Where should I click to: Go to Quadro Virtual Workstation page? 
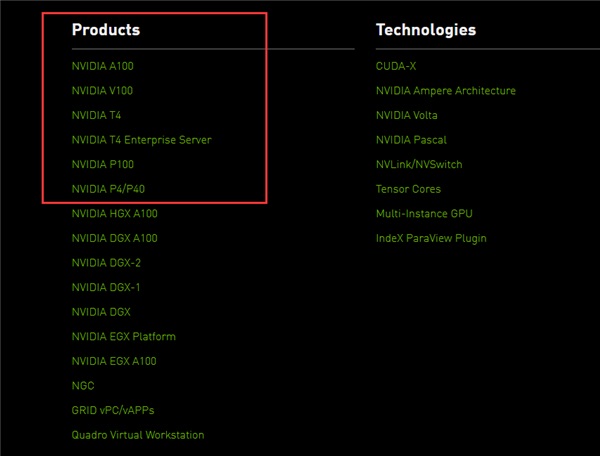point(137,435)
